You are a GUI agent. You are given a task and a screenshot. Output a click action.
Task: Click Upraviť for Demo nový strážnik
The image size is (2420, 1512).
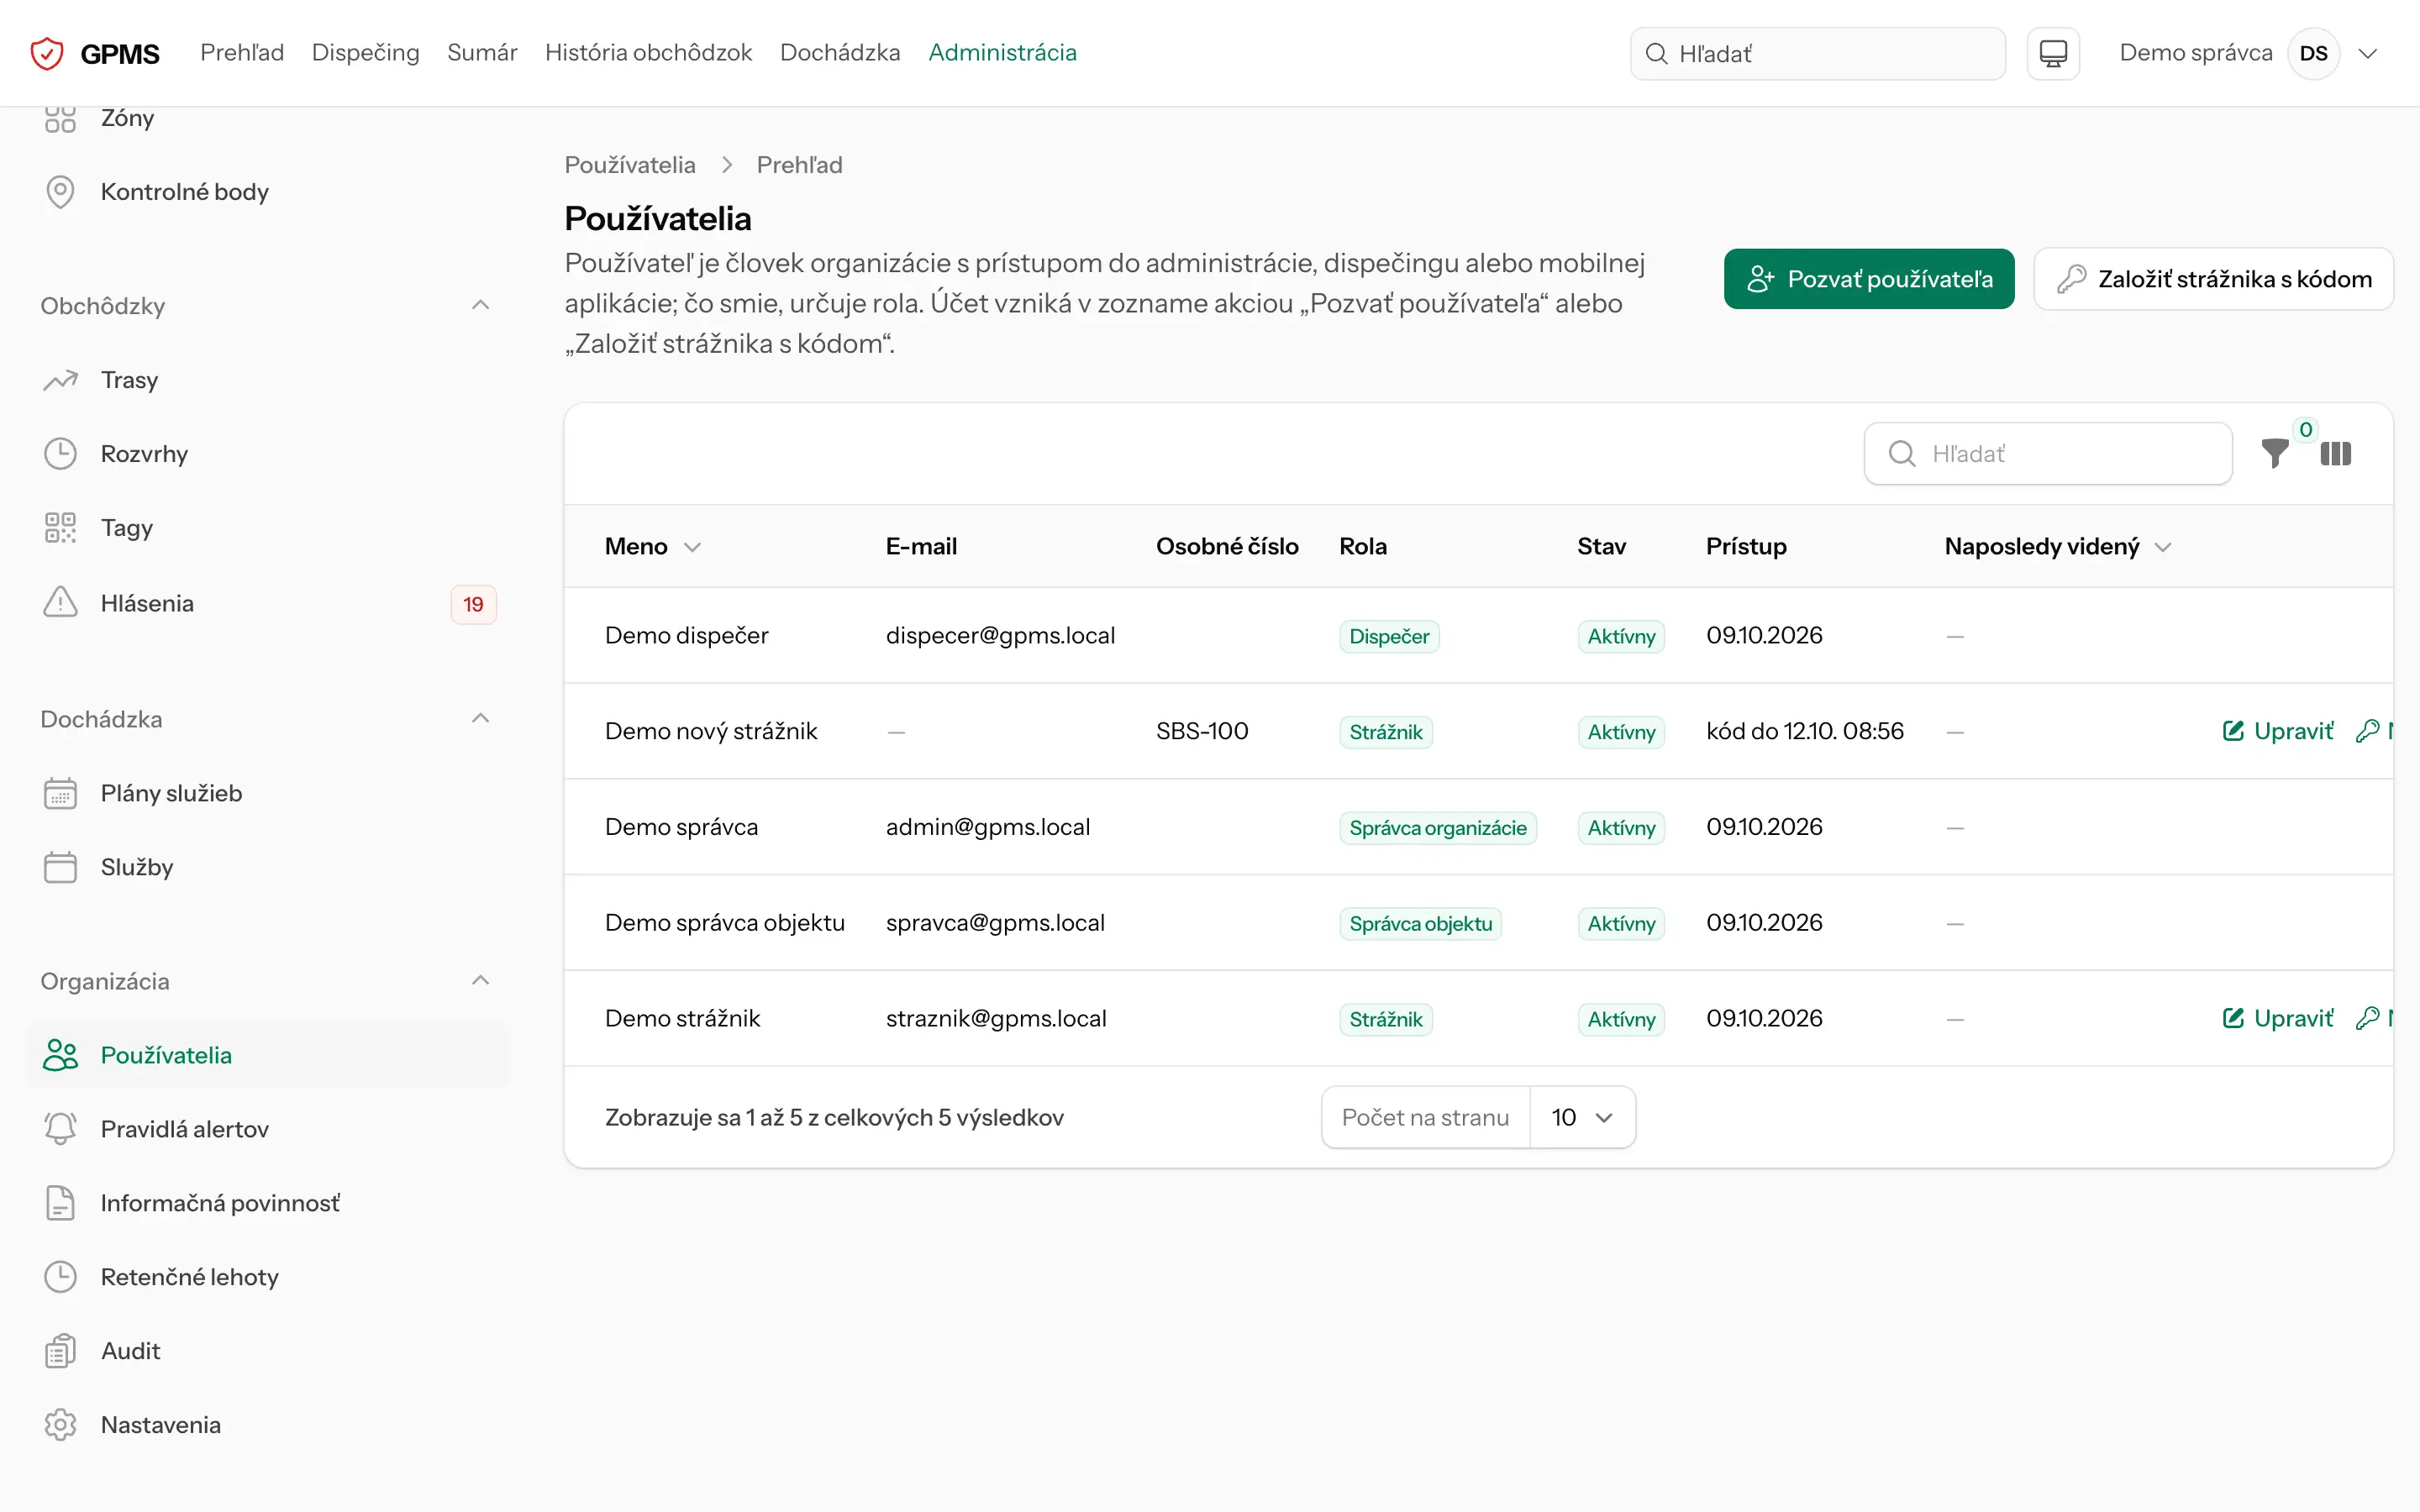tap(2278, 731)
